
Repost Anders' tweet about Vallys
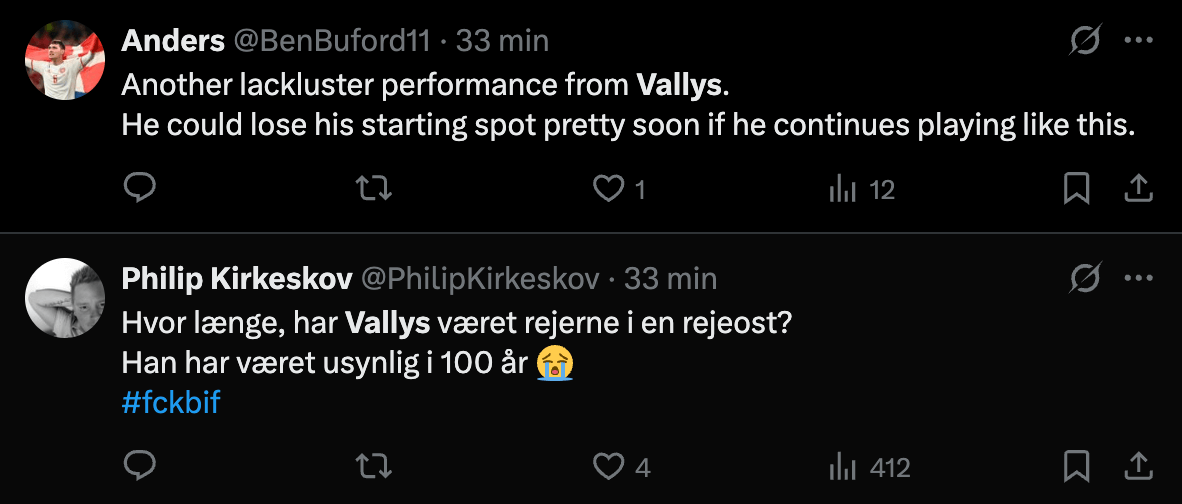click(x=374, y=188)
